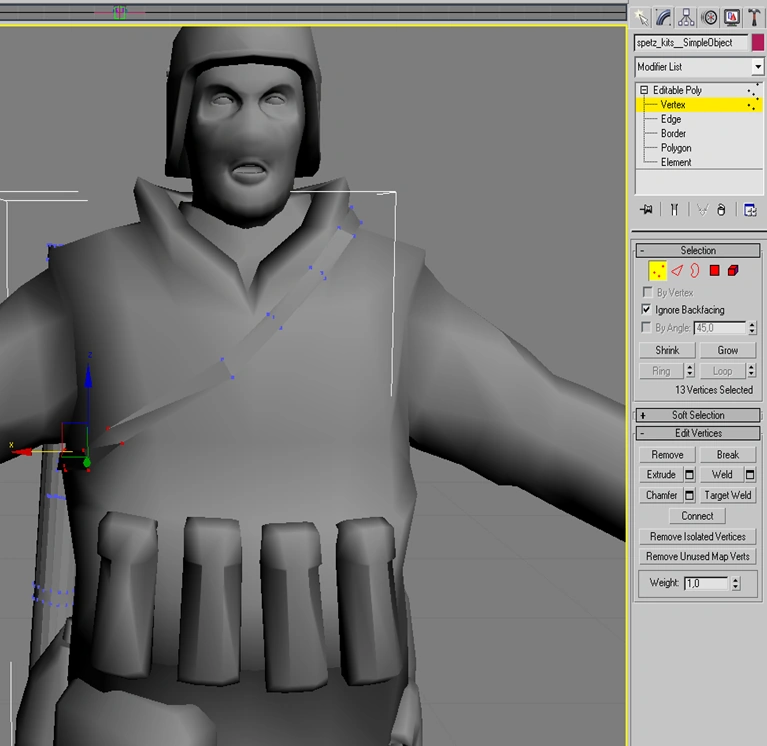The height and width of the screenshot is (746, 767).
Task: Select the Polygon selection mode icon
Action: pyautogui.click(x=714, y=270)
